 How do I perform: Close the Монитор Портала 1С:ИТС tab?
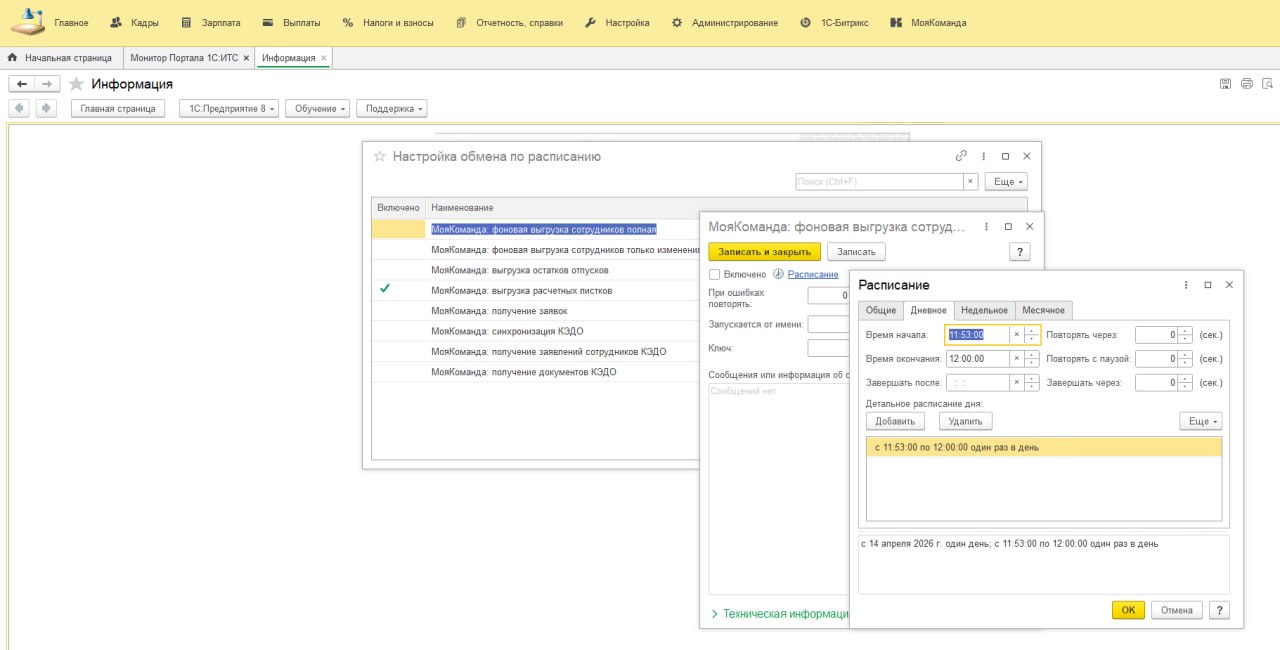pos(246,58)
